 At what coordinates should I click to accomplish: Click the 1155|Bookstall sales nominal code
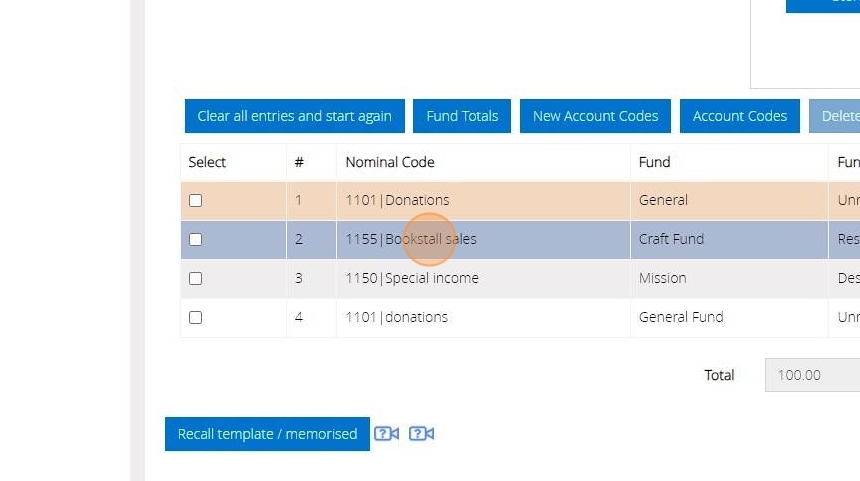pos(411,239)
